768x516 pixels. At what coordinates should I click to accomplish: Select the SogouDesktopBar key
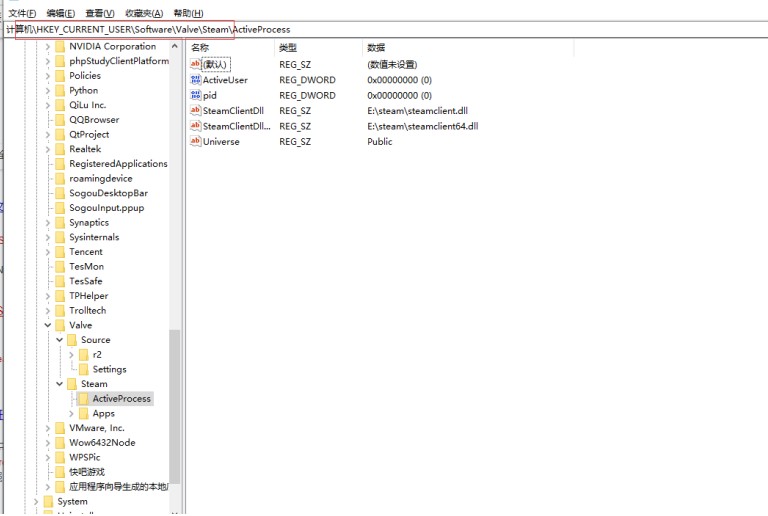click(x=108, y=193)
